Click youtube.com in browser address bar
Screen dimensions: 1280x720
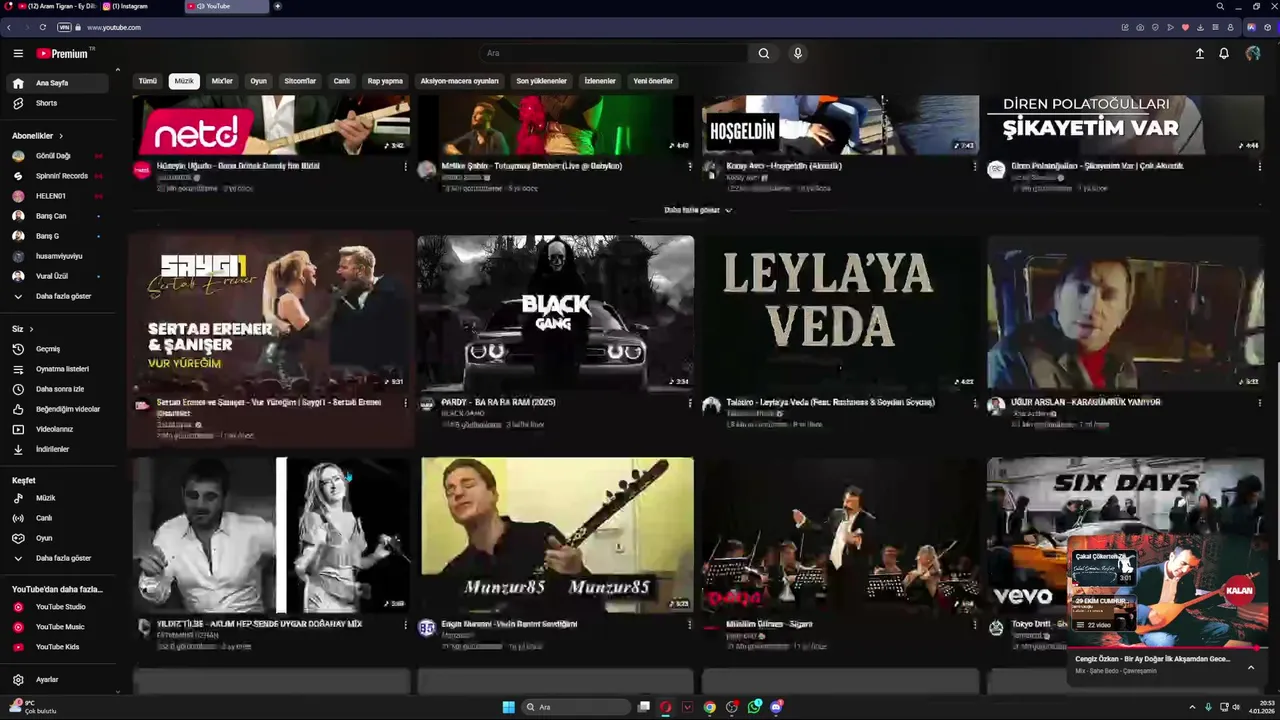(x=114, y=27)
